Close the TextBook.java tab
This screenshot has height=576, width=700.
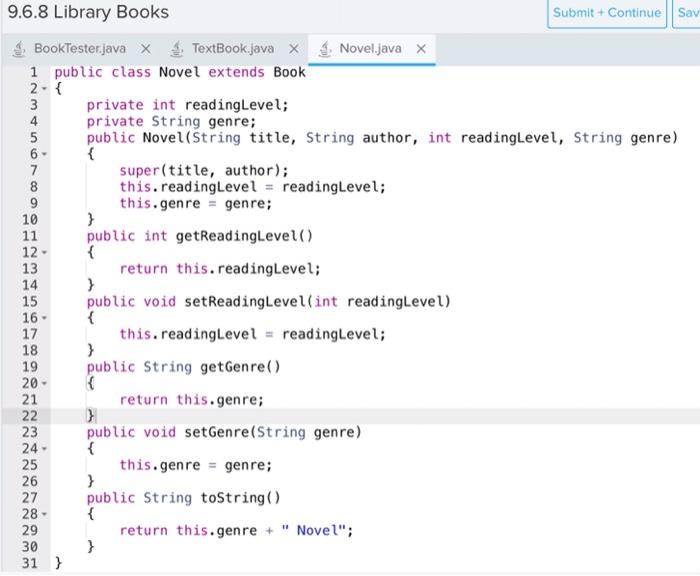293,49
